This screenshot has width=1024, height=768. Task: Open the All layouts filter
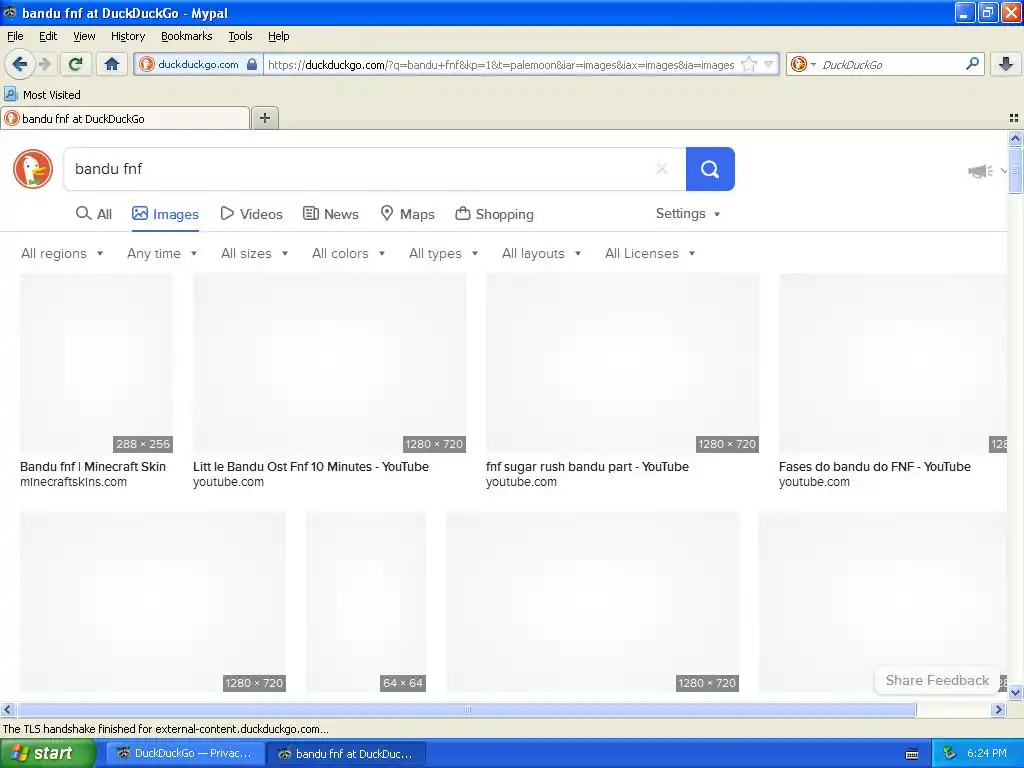click(541, 253)
